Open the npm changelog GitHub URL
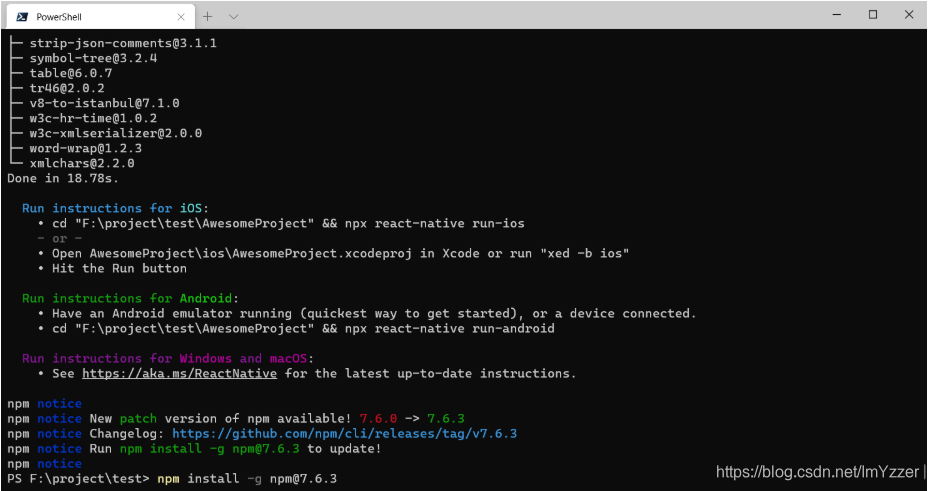The width and height of the screenshot is (930, 491). click(x=345, y=433)
